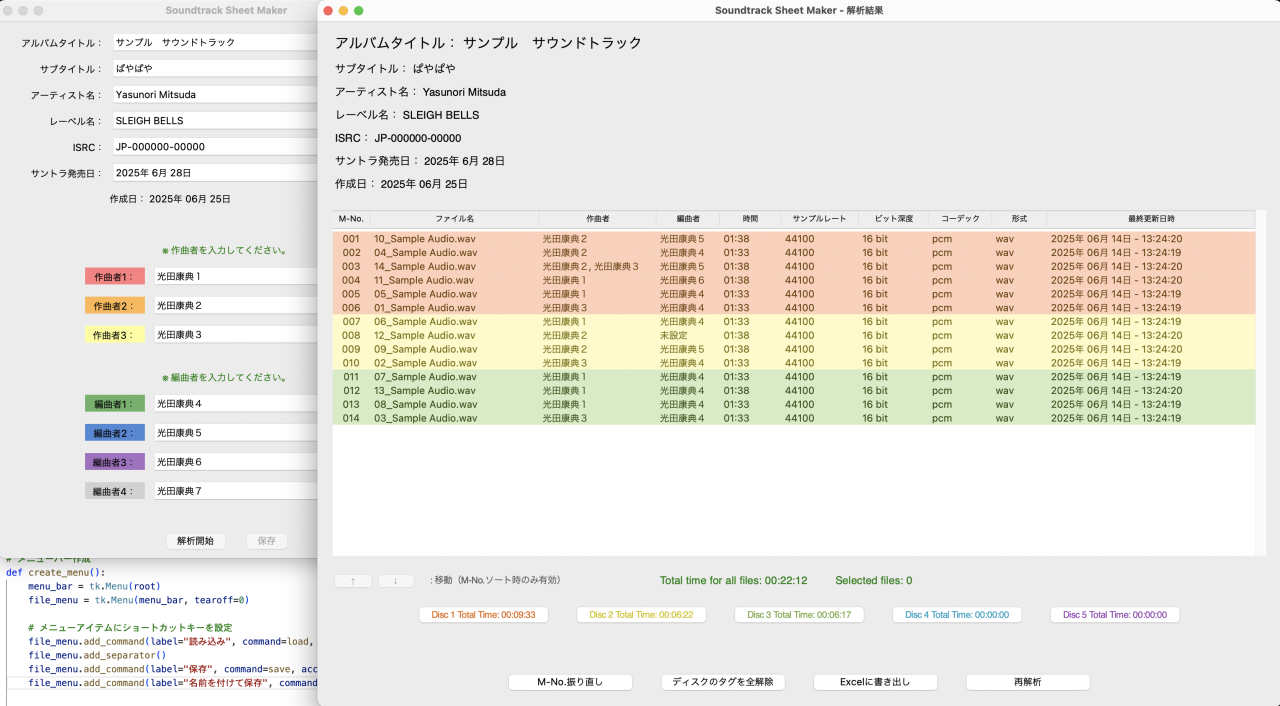Screen dimensions: 1280x706
Task: Click the move-down arrow button
Action: coord(396,581)
